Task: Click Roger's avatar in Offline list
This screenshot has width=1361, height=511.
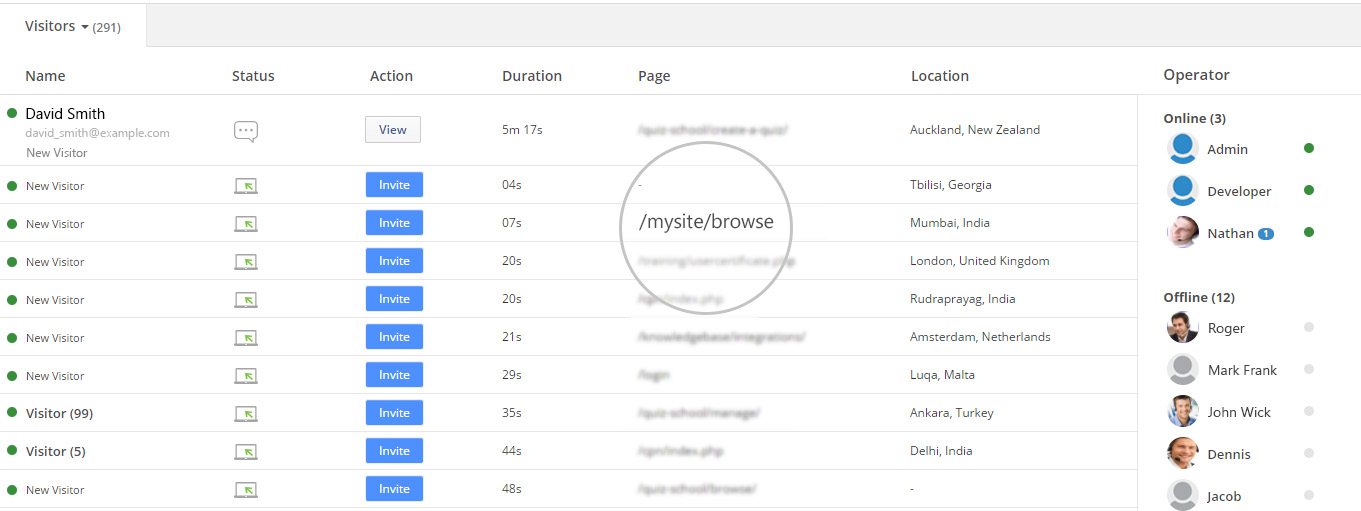Action: [1183, 328]
